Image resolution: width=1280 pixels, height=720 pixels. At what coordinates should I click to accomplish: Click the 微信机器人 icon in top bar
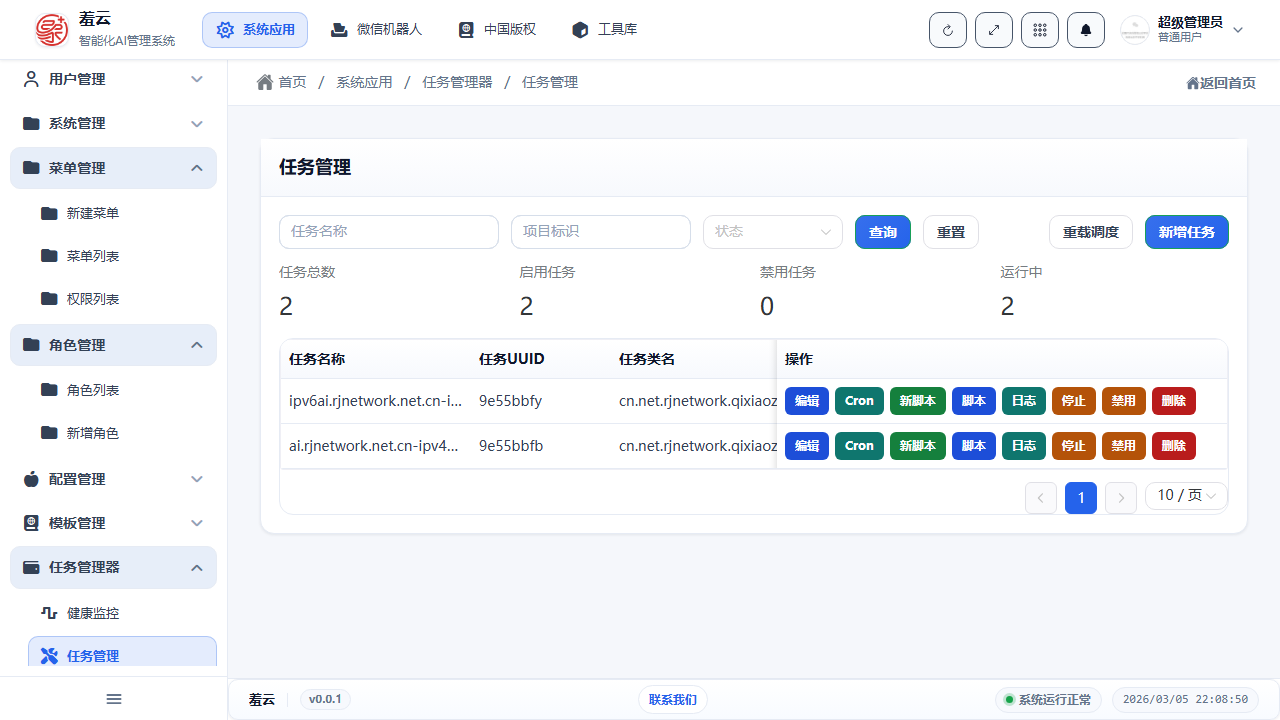click(x=340, y=29)
